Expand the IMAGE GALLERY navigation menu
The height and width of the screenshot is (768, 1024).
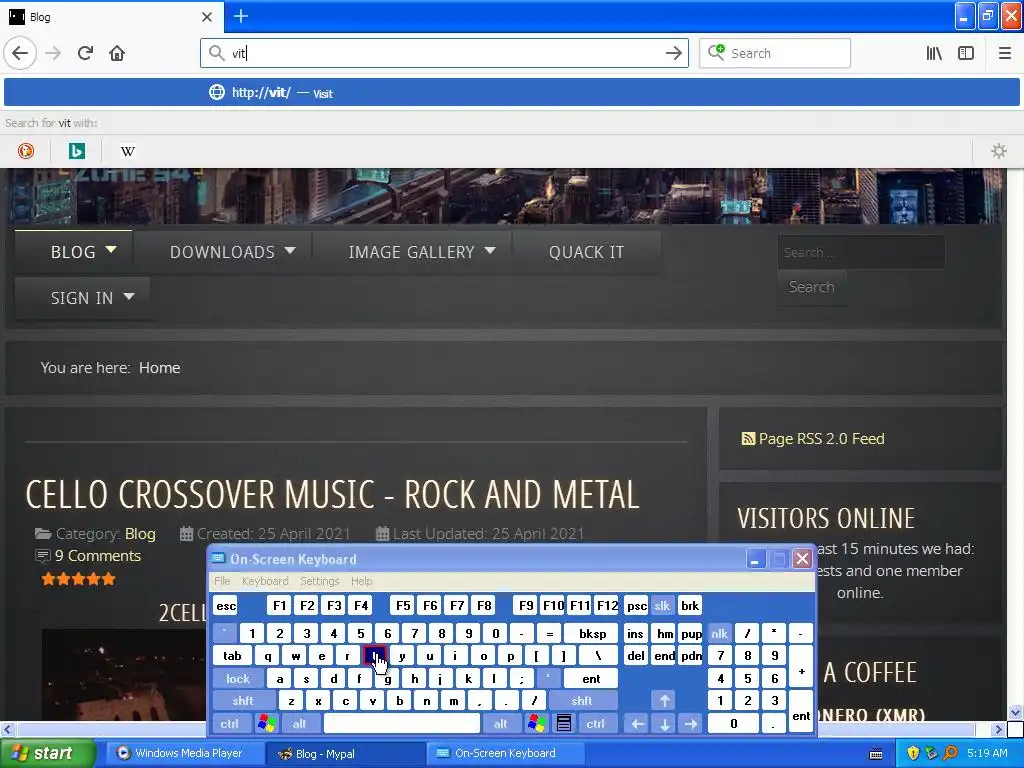point(421,251)
